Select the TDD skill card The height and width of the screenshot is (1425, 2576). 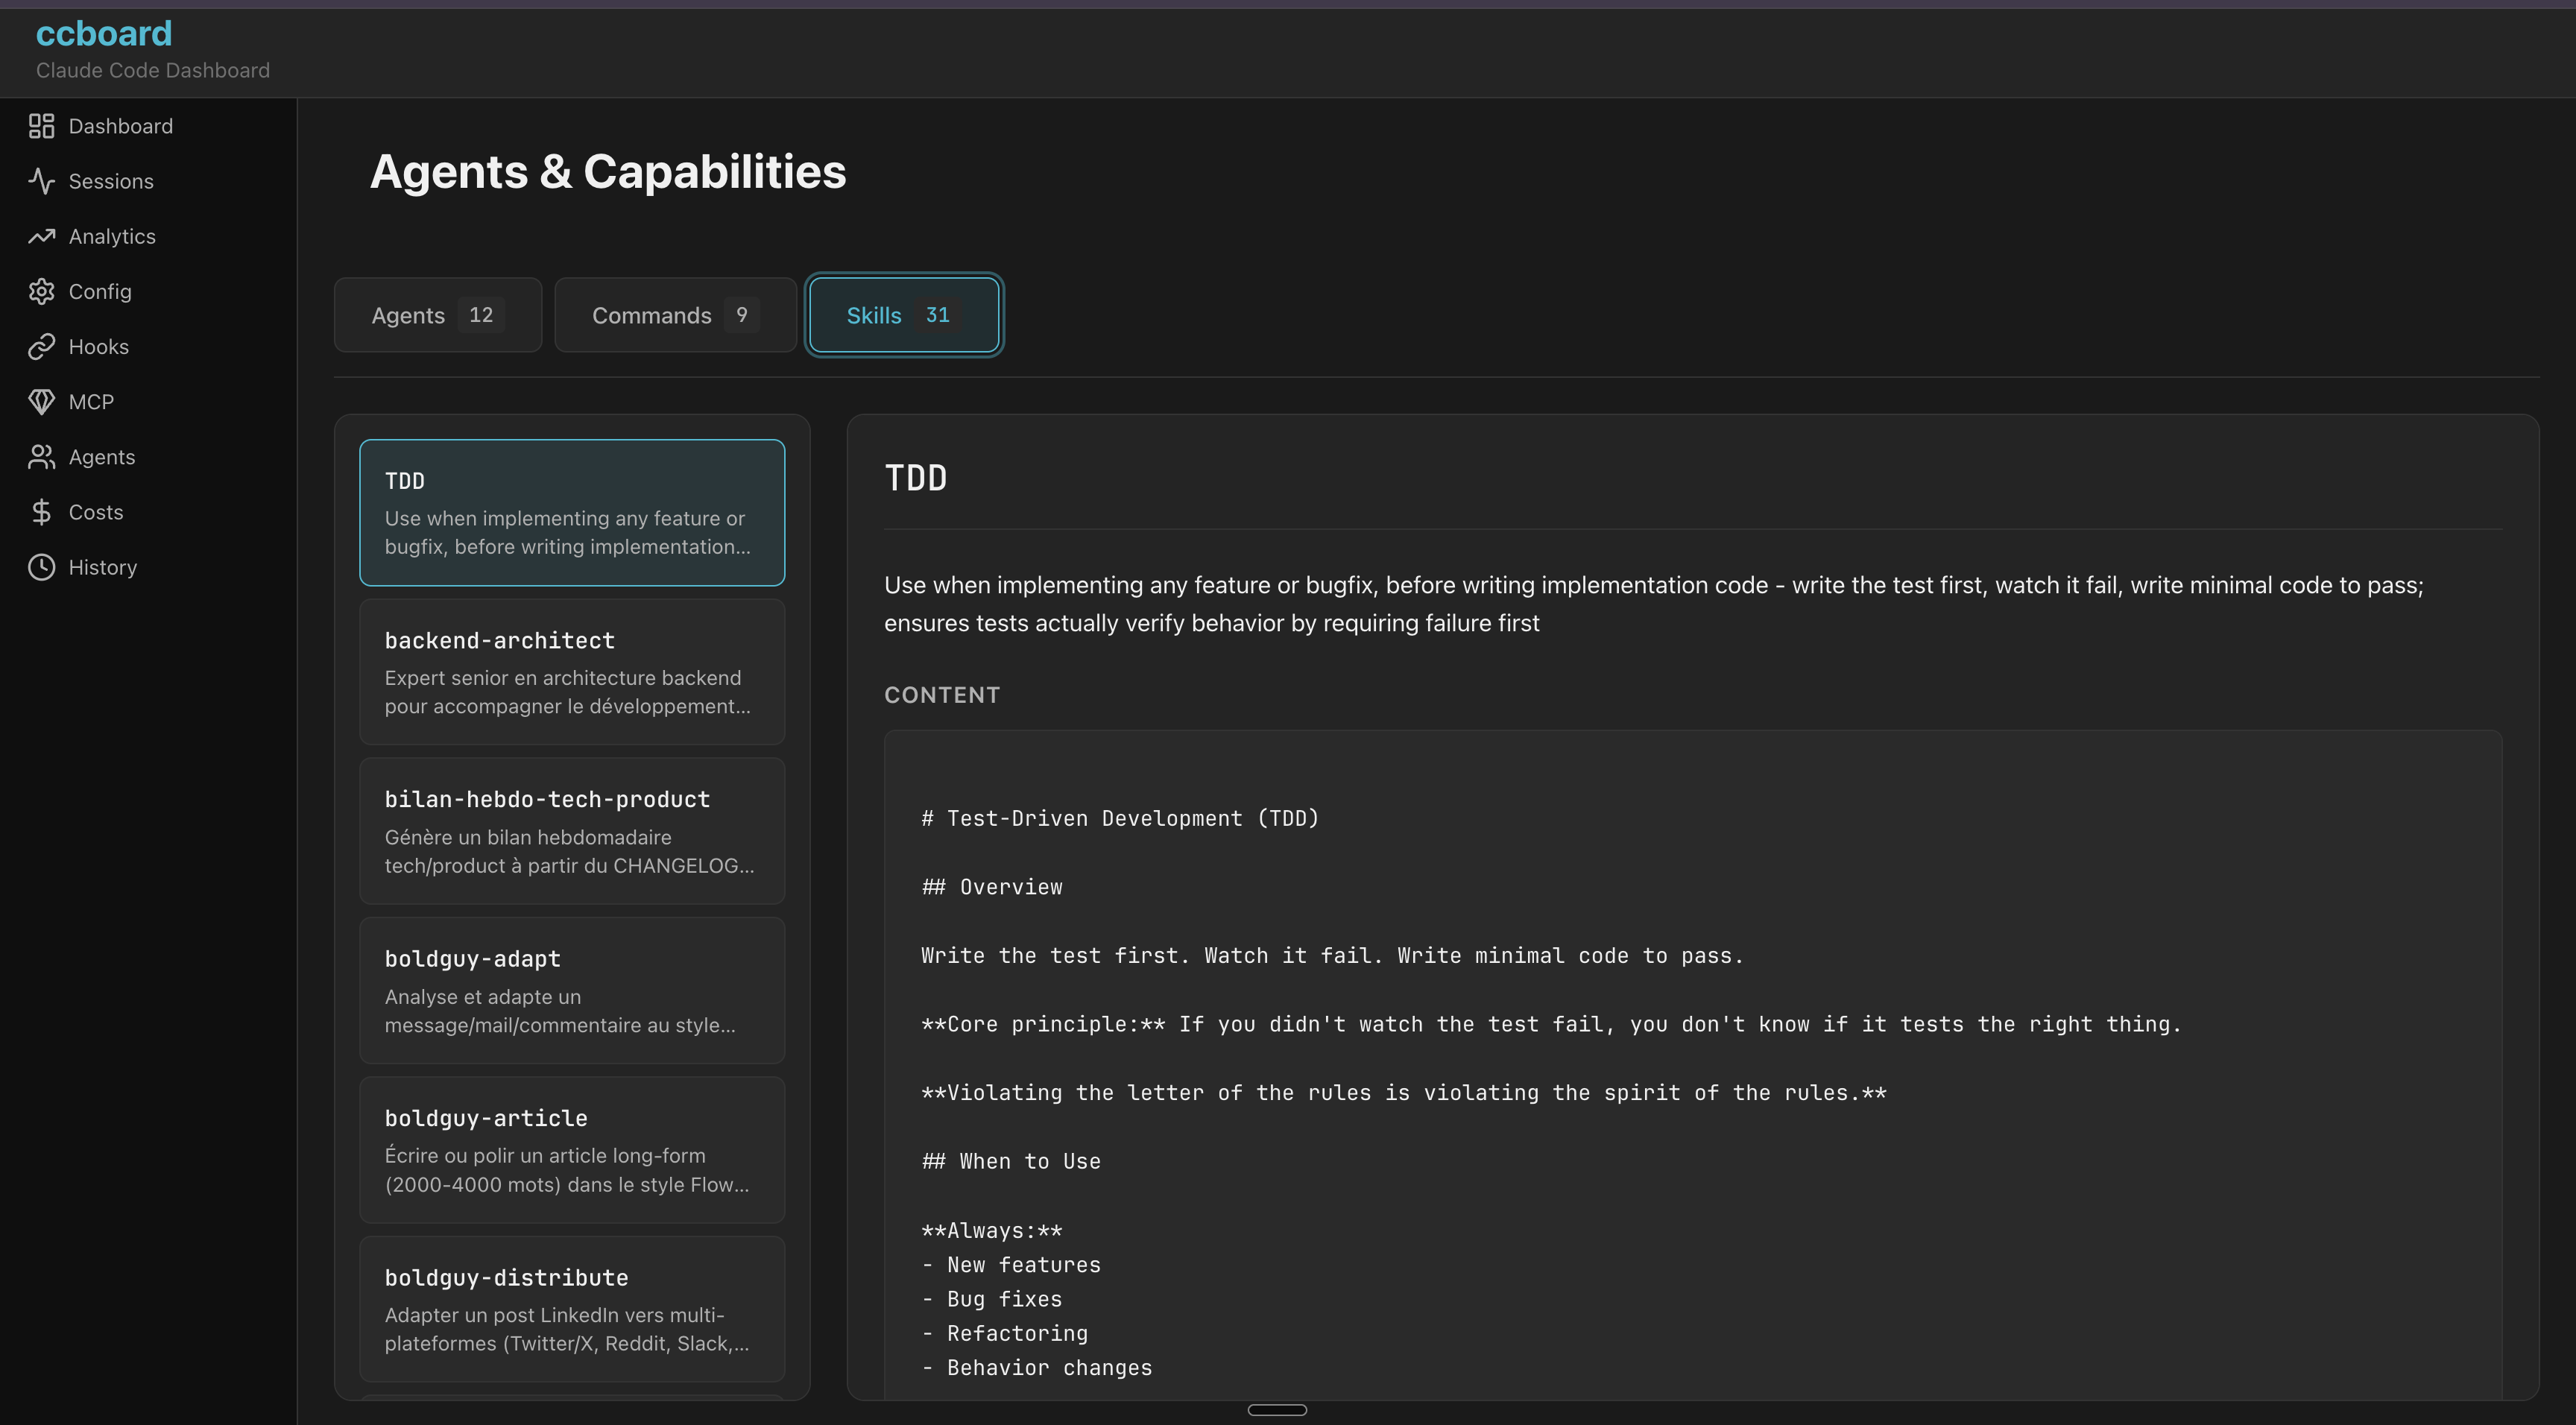[571, 512]
